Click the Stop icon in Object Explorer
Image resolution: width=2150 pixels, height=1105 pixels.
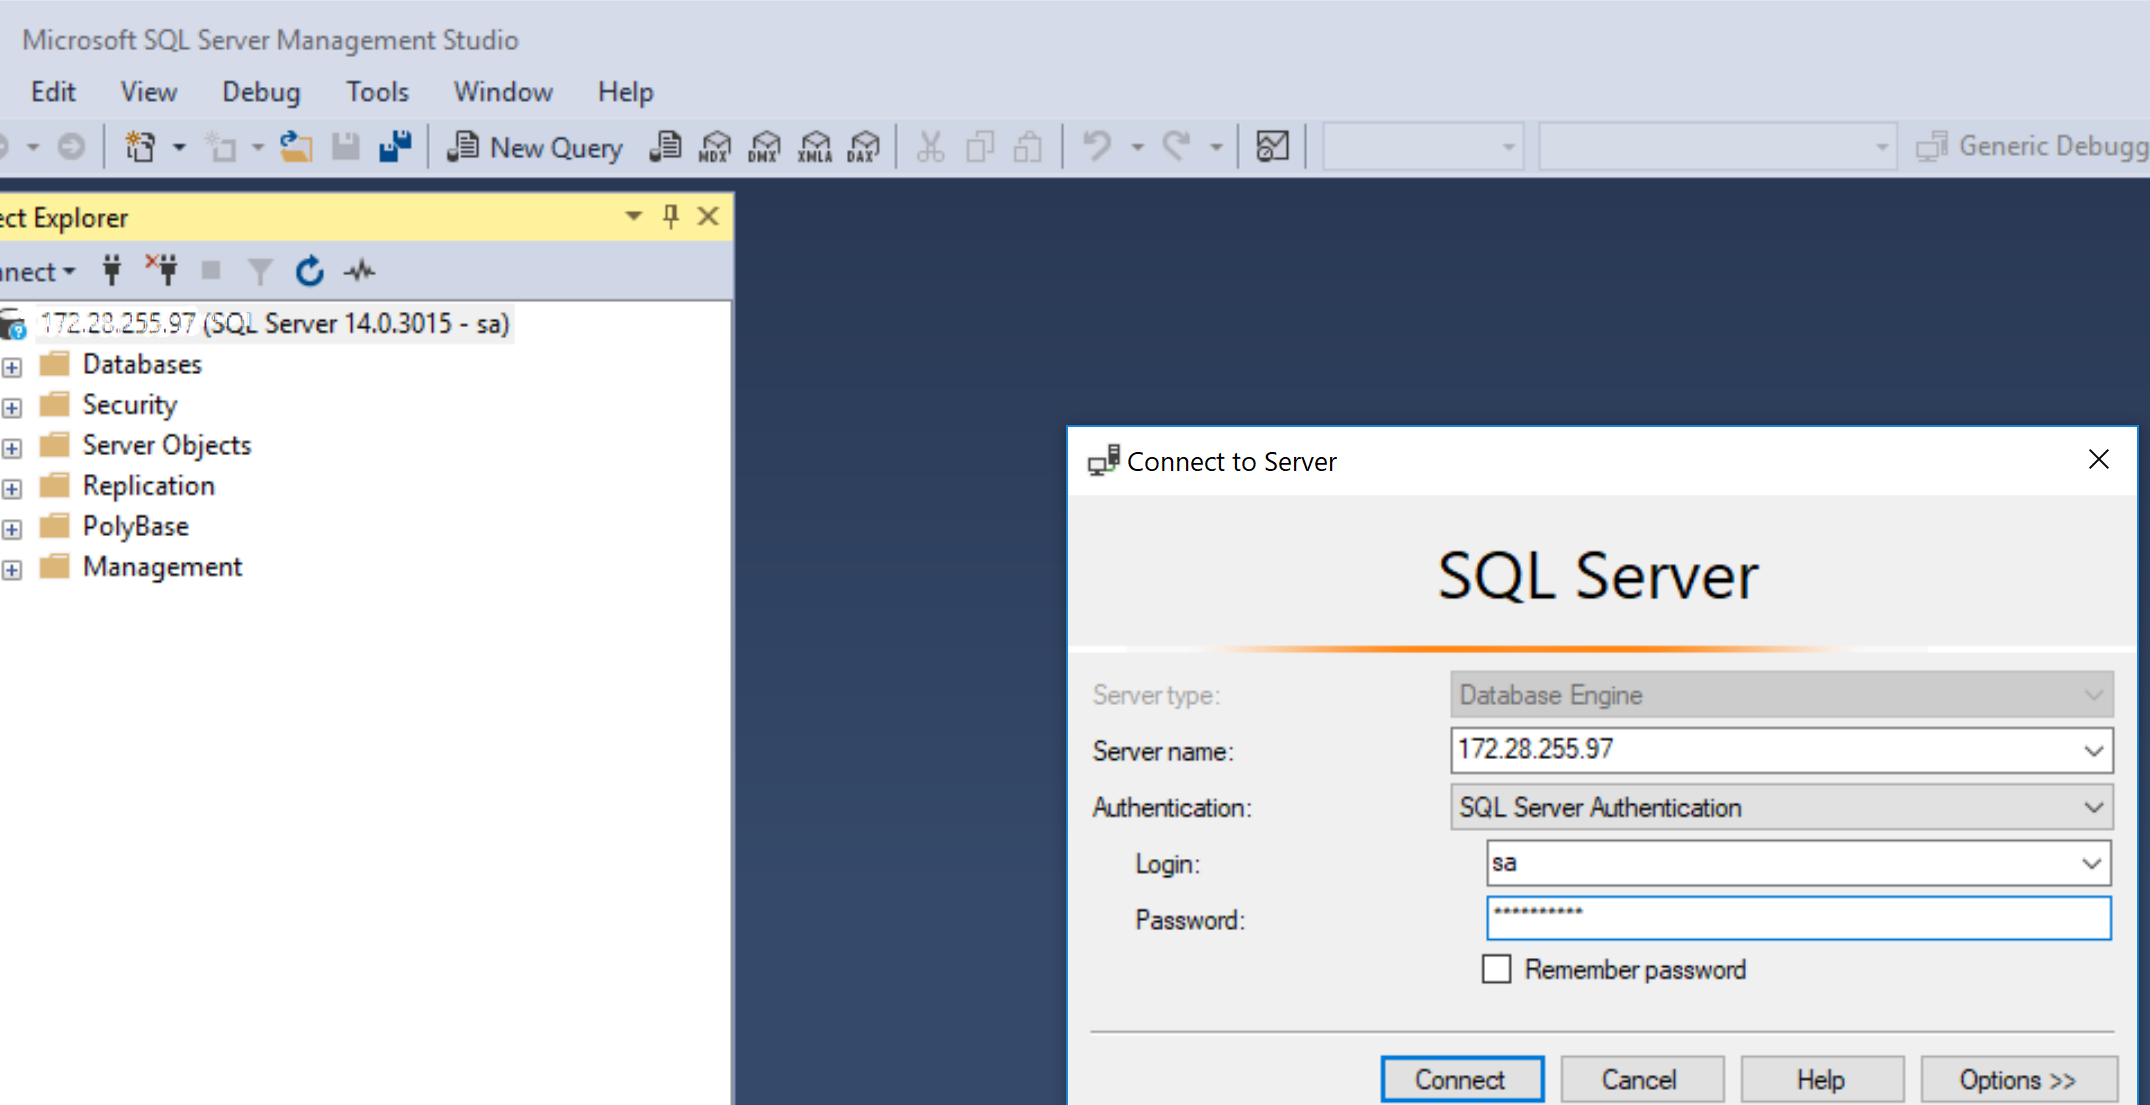[211, 270]
